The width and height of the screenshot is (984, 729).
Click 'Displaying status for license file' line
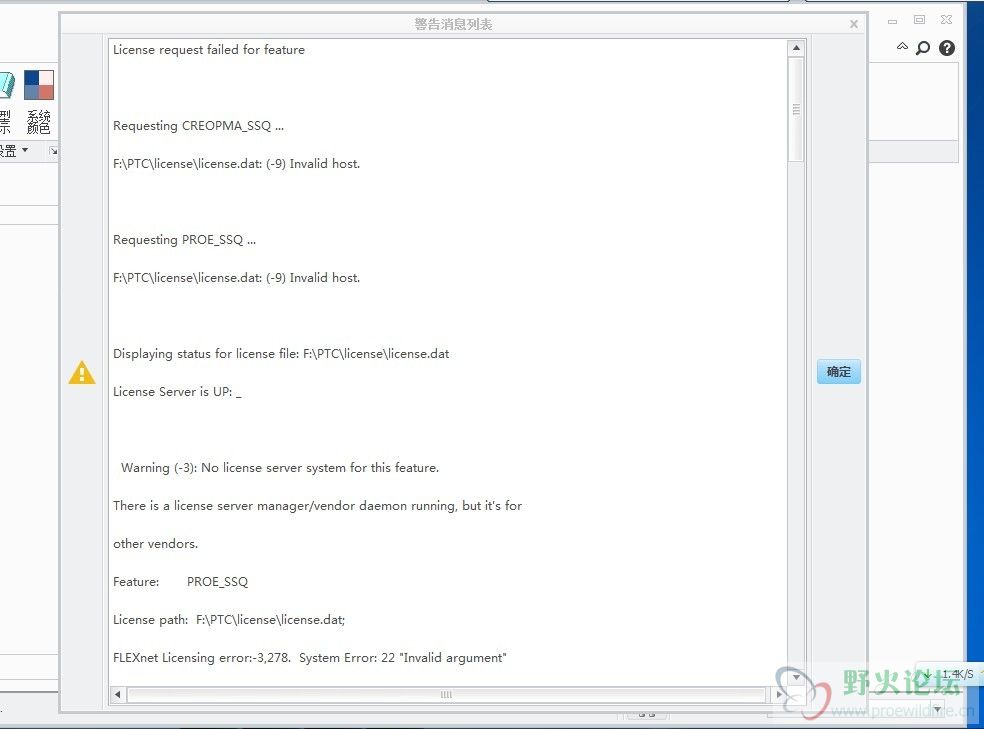pos(281,354)
